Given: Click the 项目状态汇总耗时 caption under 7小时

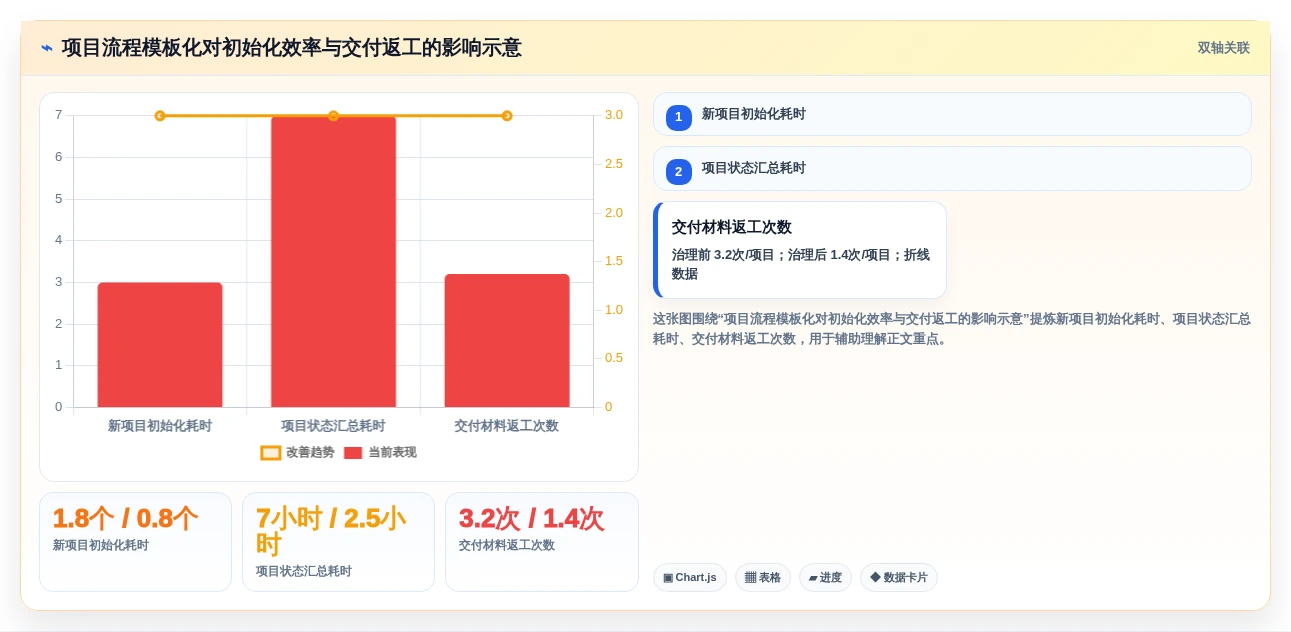Looking at the screenshot, I should [304, 571].
